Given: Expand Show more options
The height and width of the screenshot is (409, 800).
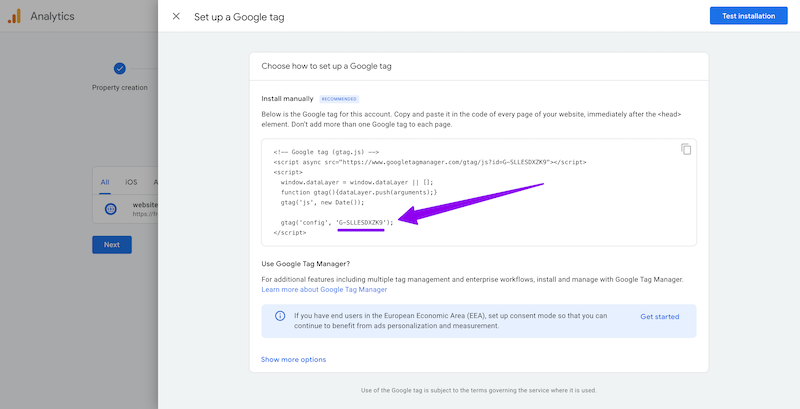Looking at the screenshot, I should pyautogui.click(x=293, y=360).
